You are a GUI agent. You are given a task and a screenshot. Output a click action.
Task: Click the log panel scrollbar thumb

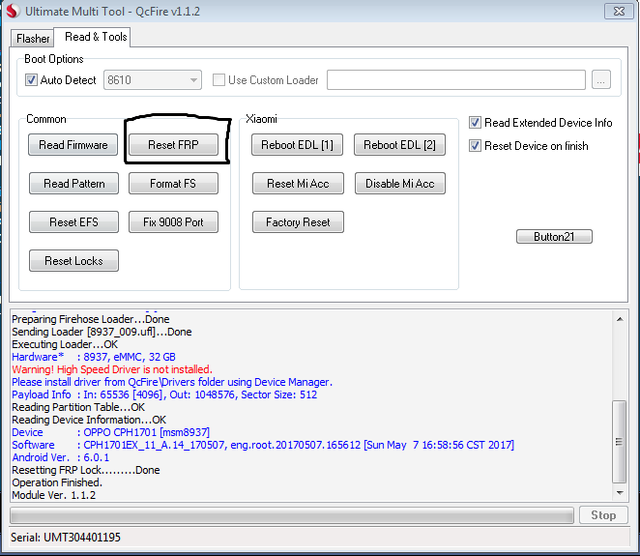(620, 442)
